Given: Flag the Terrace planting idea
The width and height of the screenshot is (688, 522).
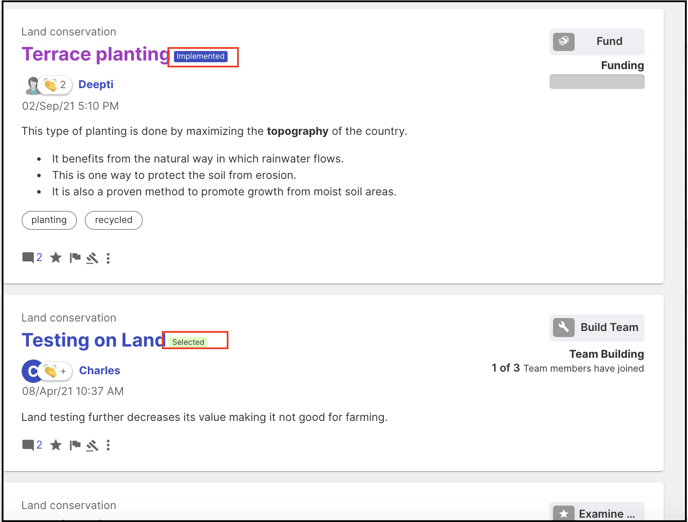Looking at the screenshot, I should pos(75,257).
